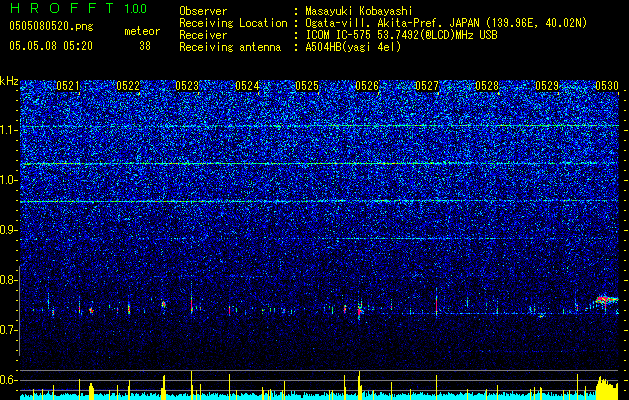Select the 0.9 kHz frequency axis label
The image size is (629, 400).
point(9,230)
